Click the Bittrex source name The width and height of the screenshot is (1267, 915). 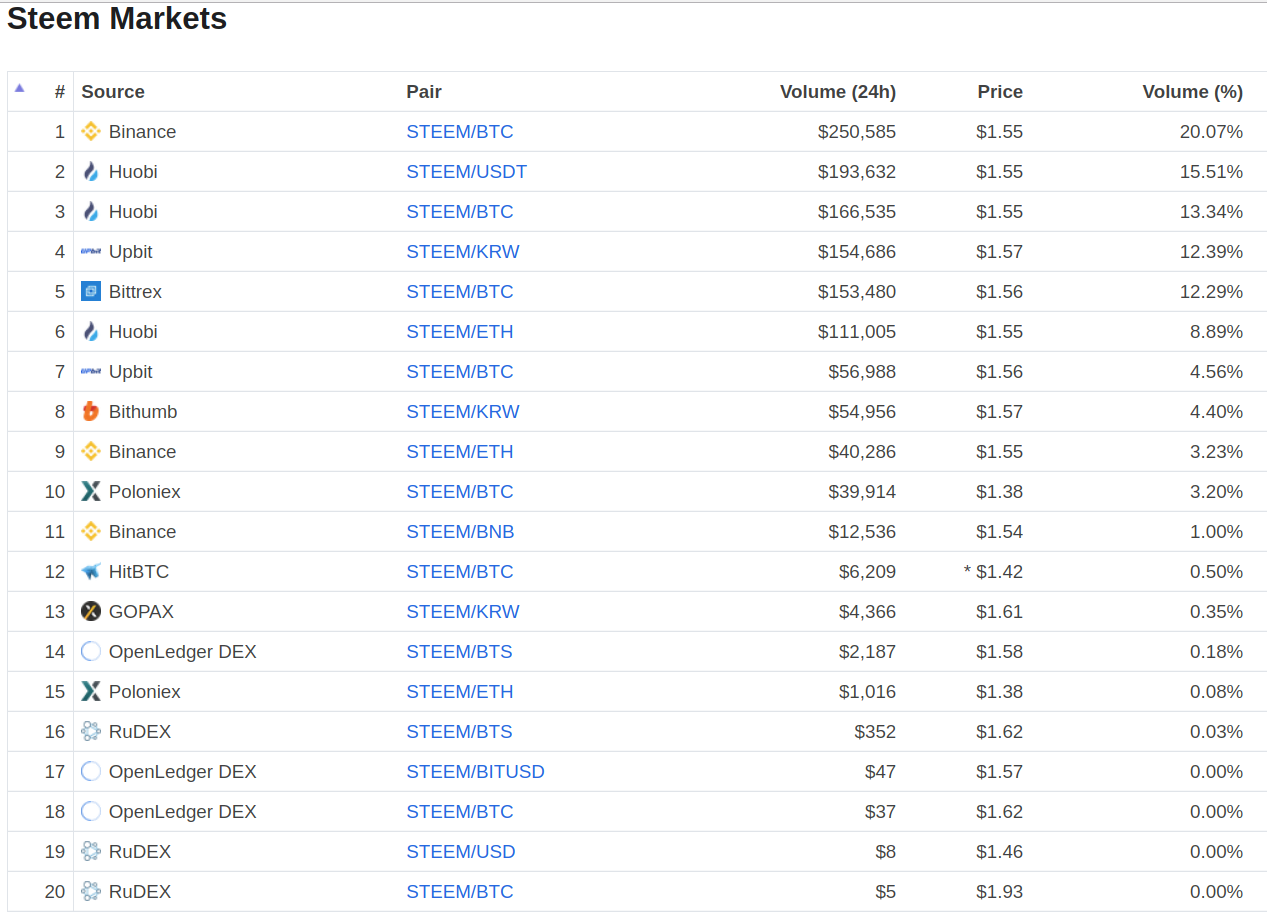pos(135,291)
